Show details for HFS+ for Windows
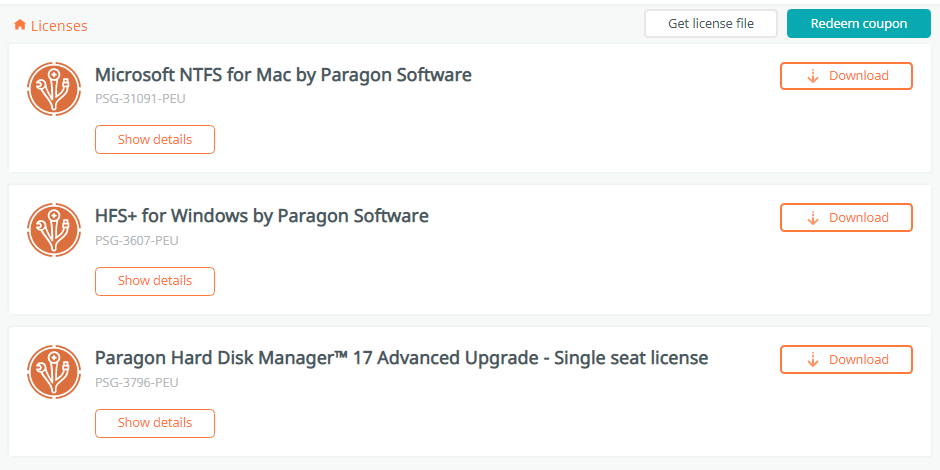Screen dimensions: 940x470 155,281
